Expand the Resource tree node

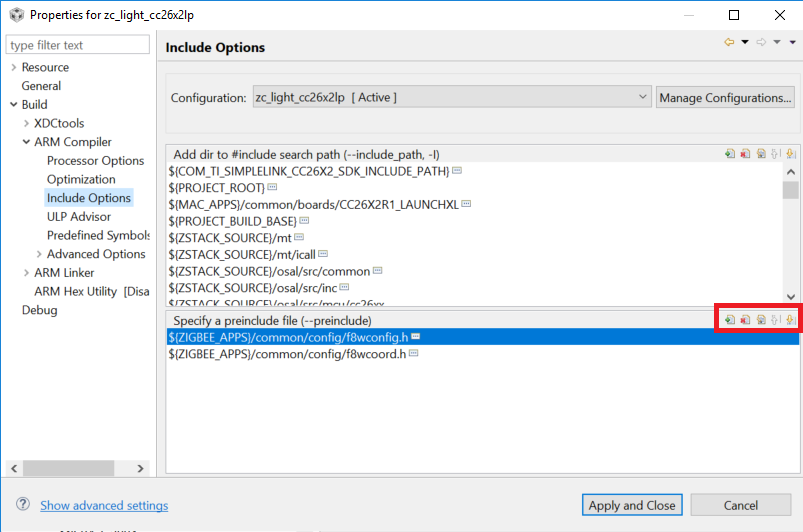14,67
